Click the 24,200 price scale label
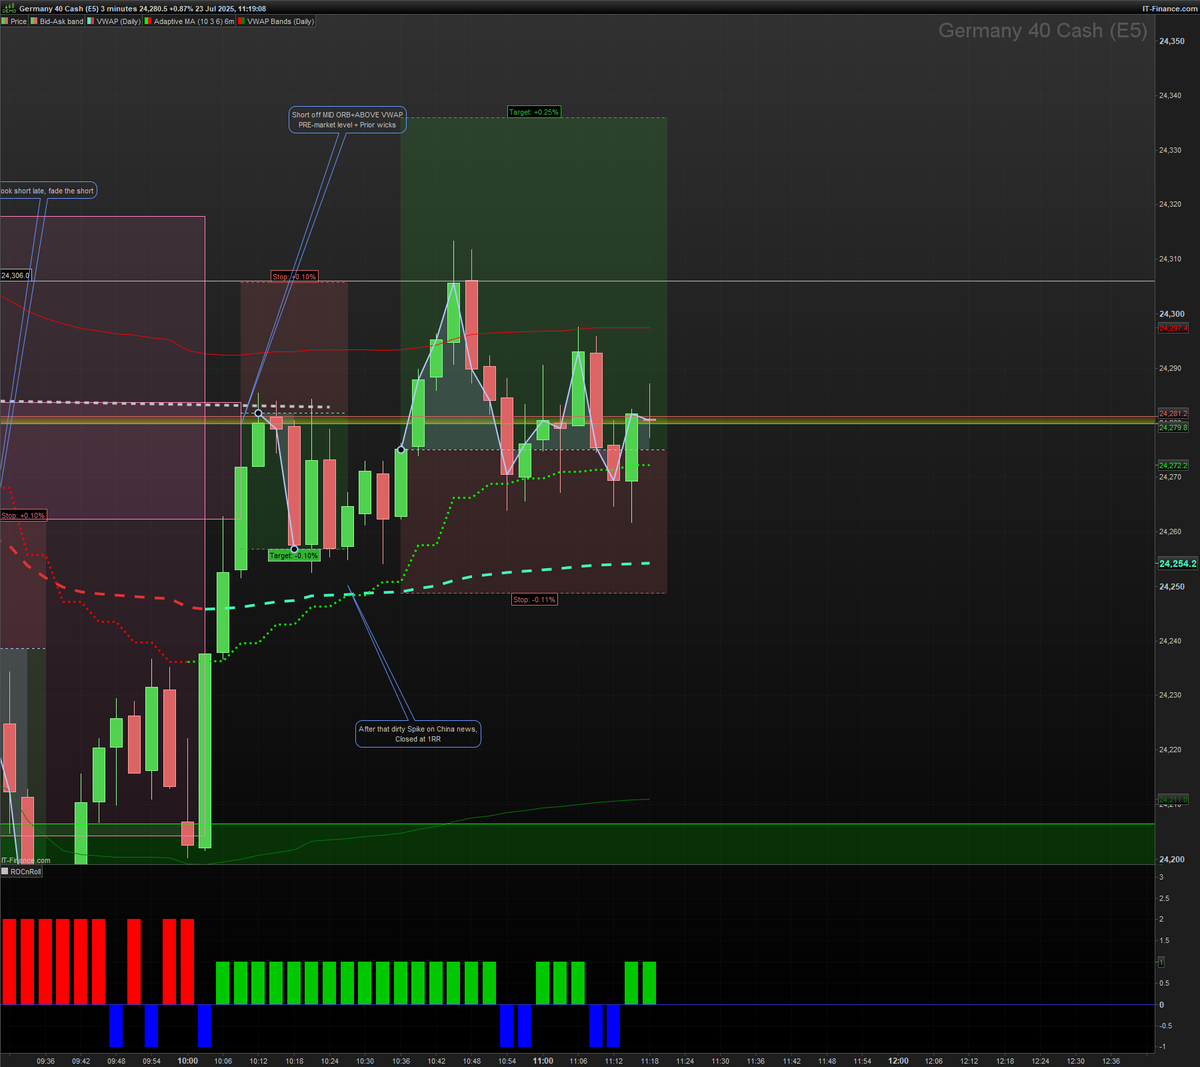This screenshot has width=1200, height=1067. click(1171, 860)
